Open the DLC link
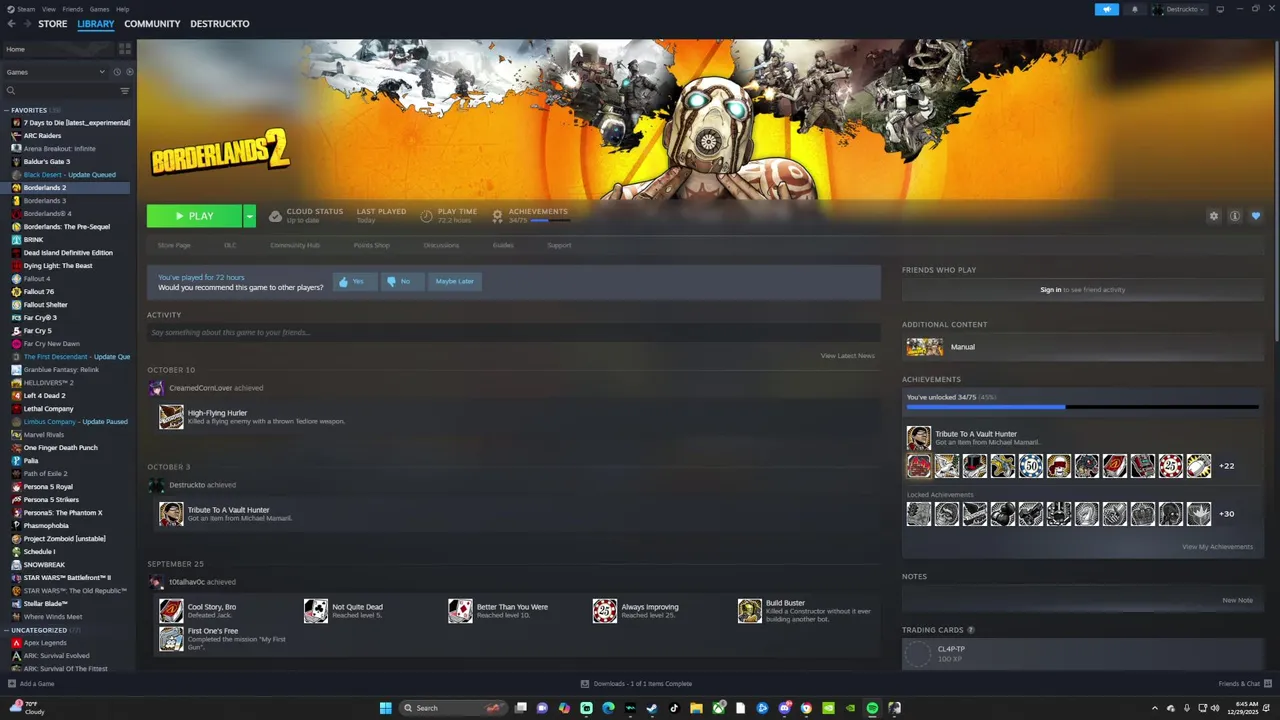1280x720 pixels. [x=230, y=245]
